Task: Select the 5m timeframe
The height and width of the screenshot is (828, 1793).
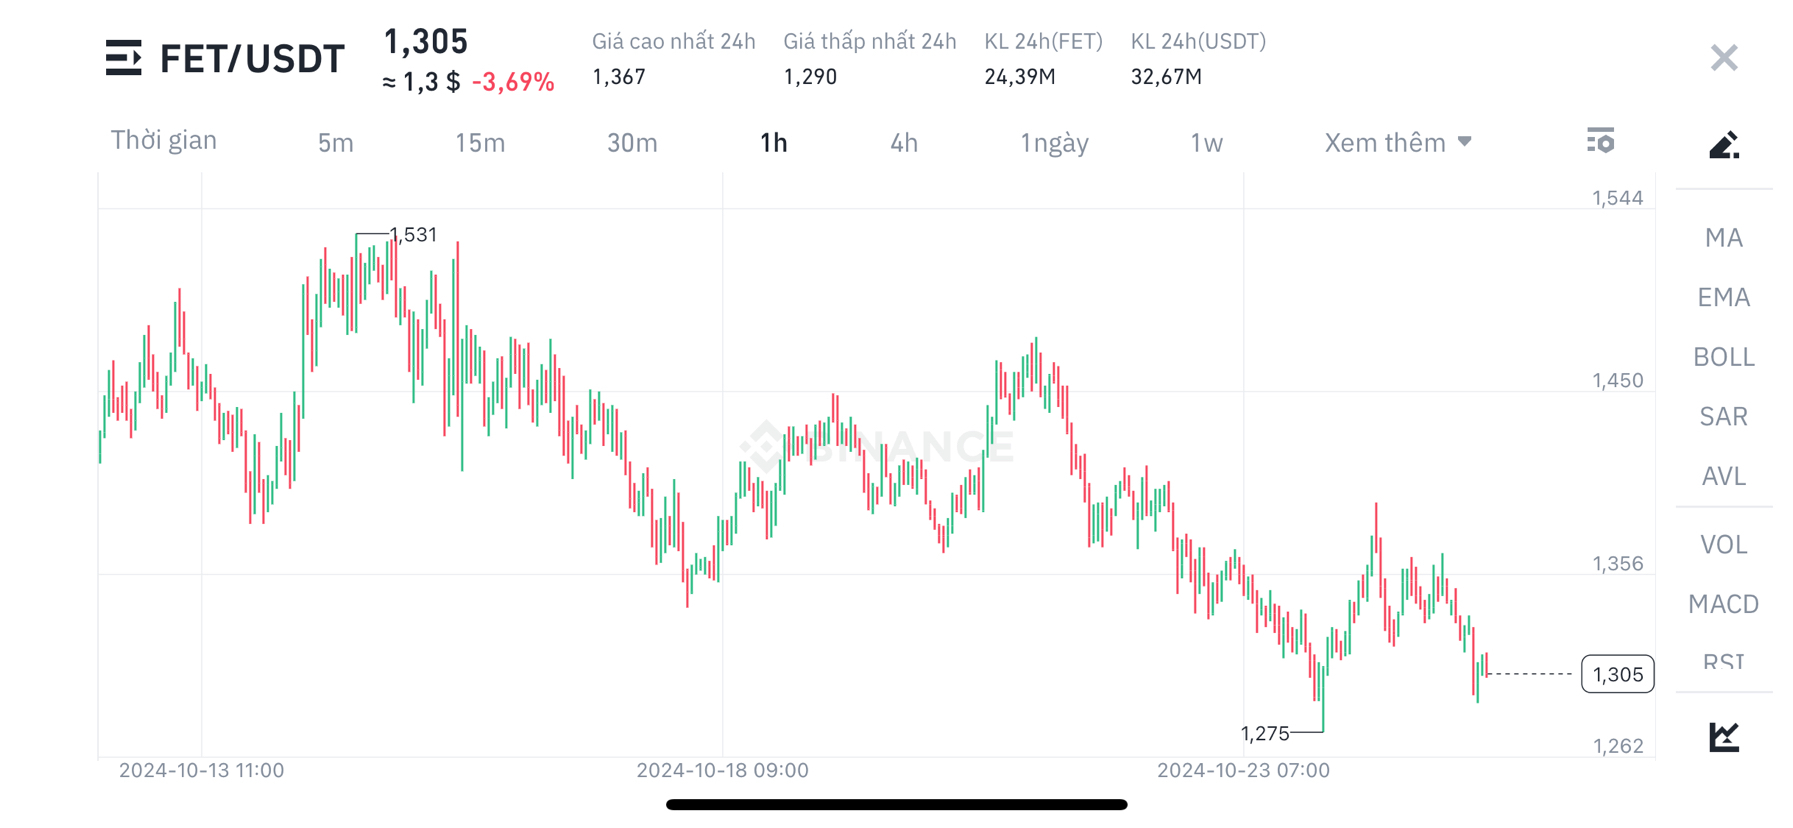Action: 335,142
